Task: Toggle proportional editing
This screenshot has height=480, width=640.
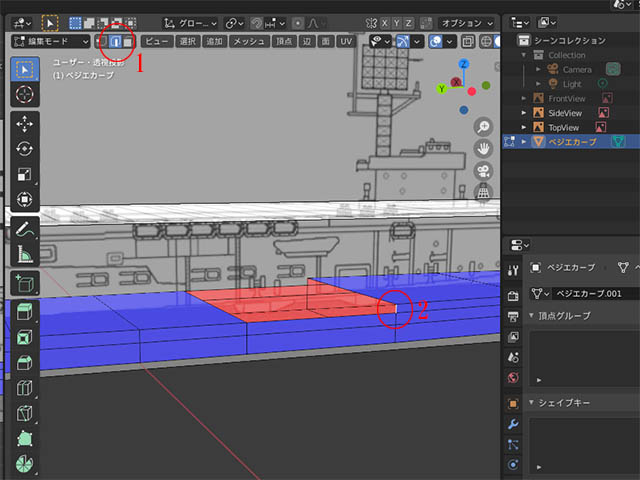Action: click(x=298, y=23)
